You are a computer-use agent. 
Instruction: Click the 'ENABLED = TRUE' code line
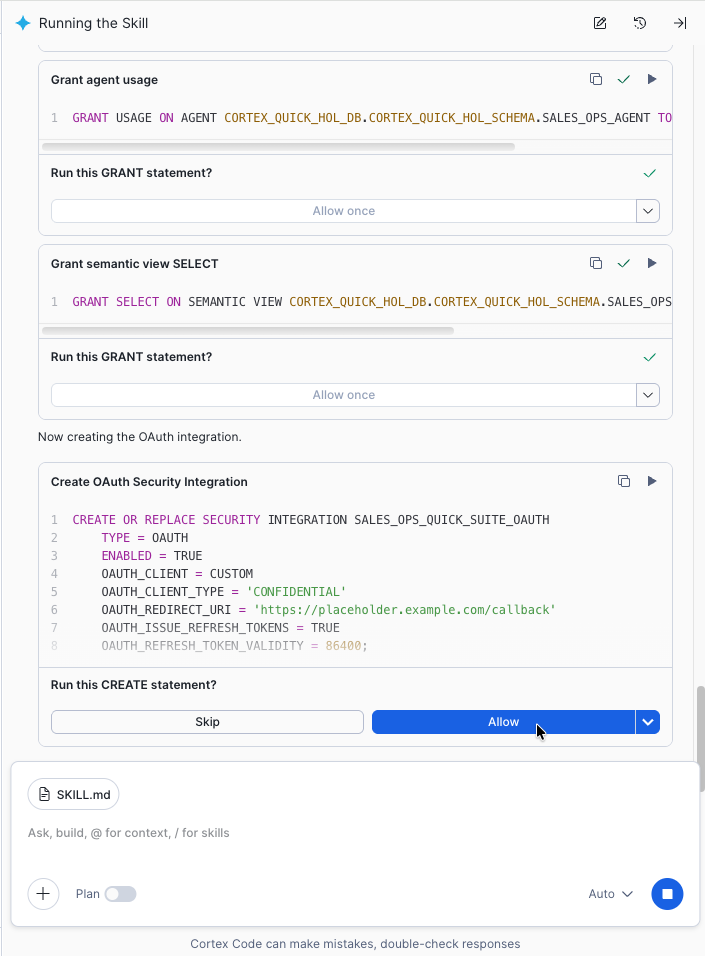click(152, 555)
